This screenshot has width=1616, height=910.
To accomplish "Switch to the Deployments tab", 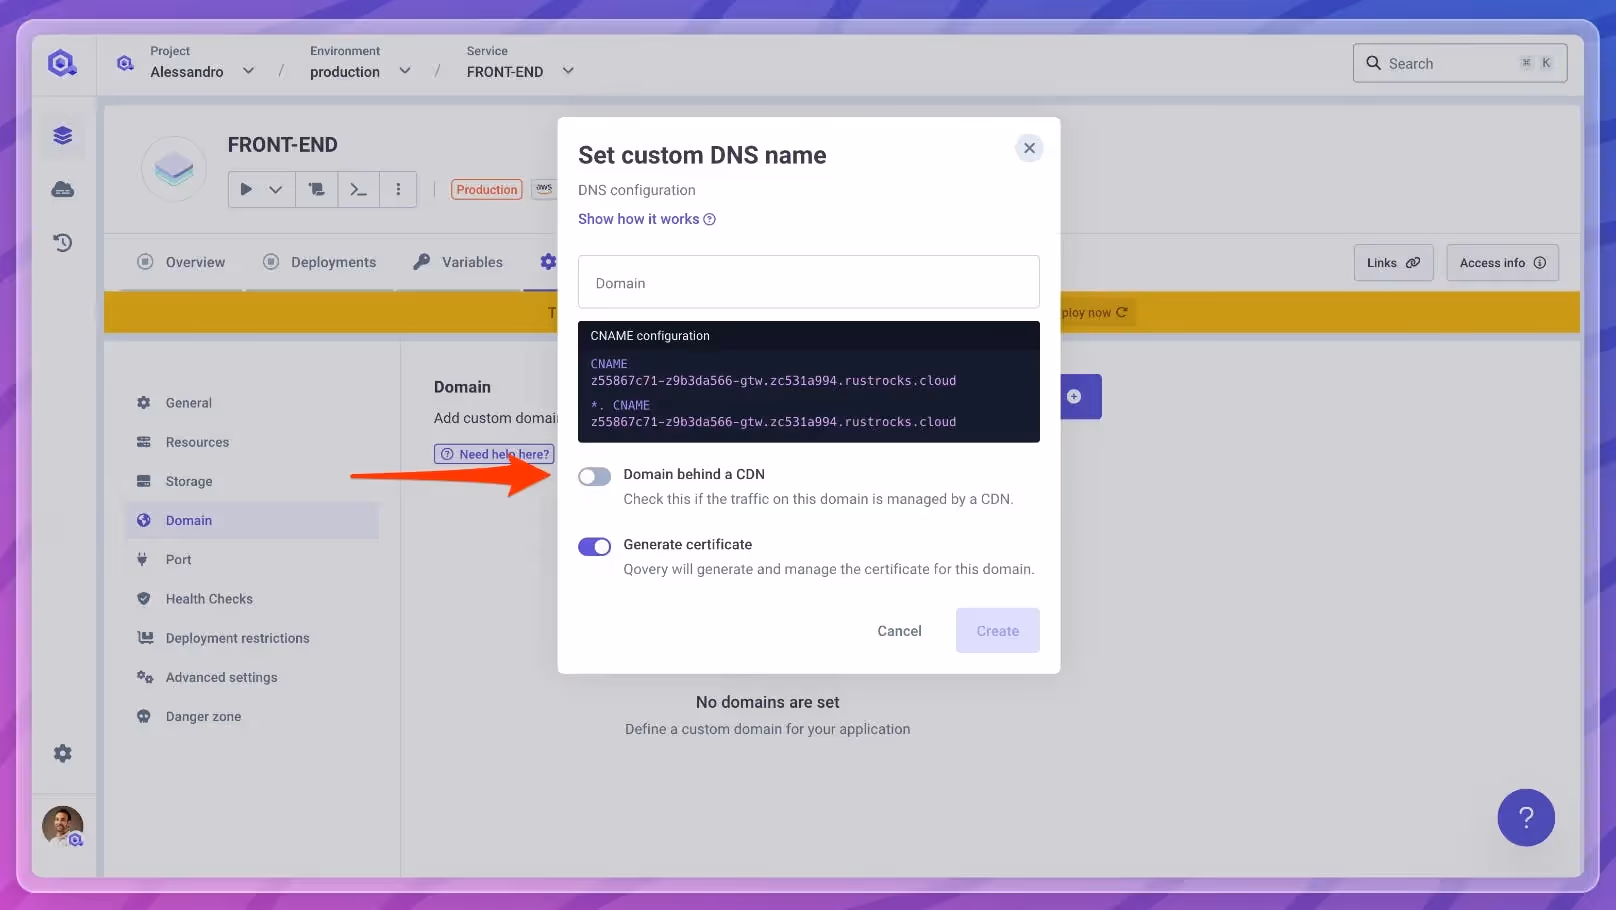I will (x=333, y=262).
